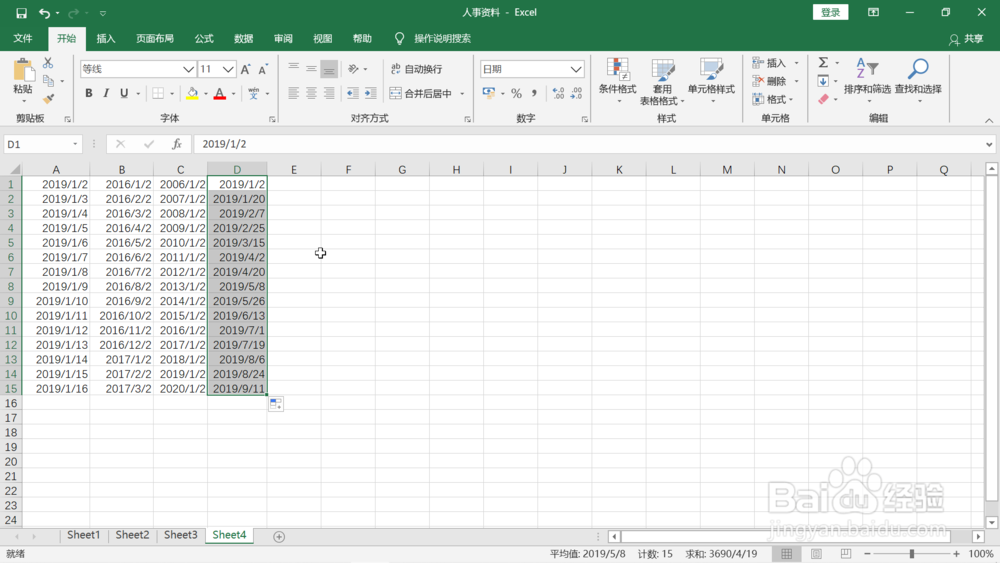Click 操作说明搜索 tell me search
Screen dimensions: 1000x563
point(443,38)
